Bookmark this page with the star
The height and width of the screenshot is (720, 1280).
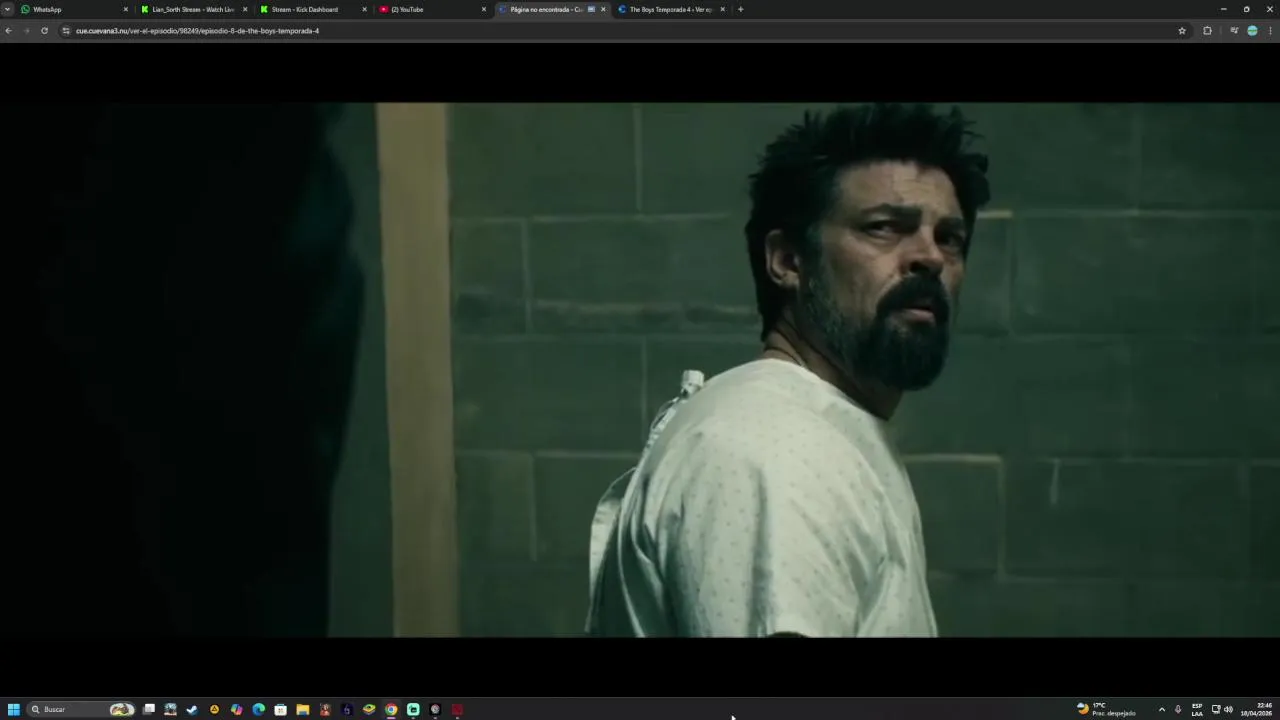tap(1182, 31)
